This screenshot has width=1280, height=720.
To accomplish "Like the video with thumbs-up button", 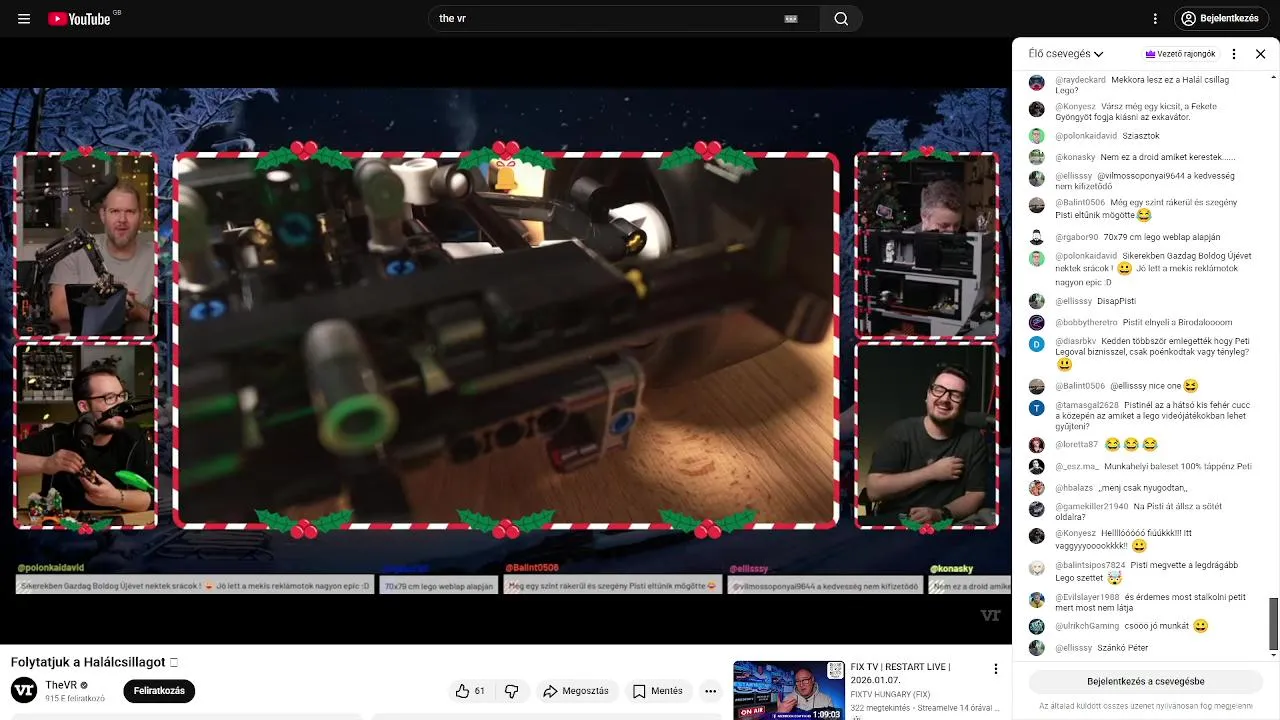I will click(x=470, y=691).
